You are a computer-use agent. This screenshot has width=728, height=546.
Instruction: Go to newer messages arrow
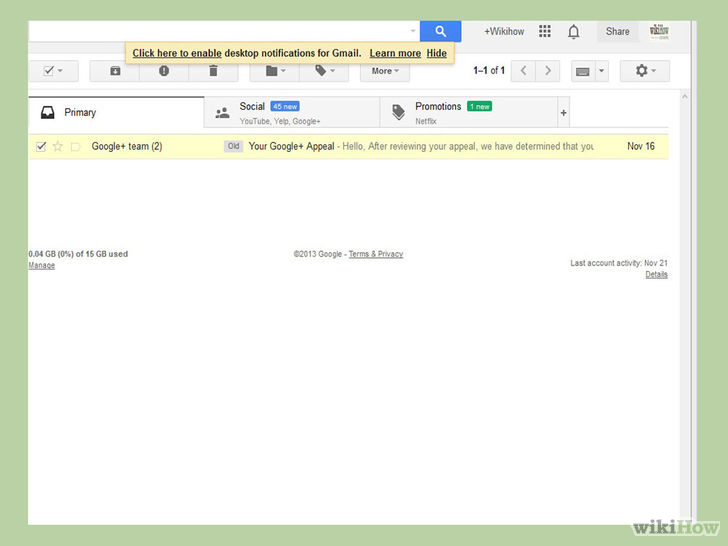[523, 71]
